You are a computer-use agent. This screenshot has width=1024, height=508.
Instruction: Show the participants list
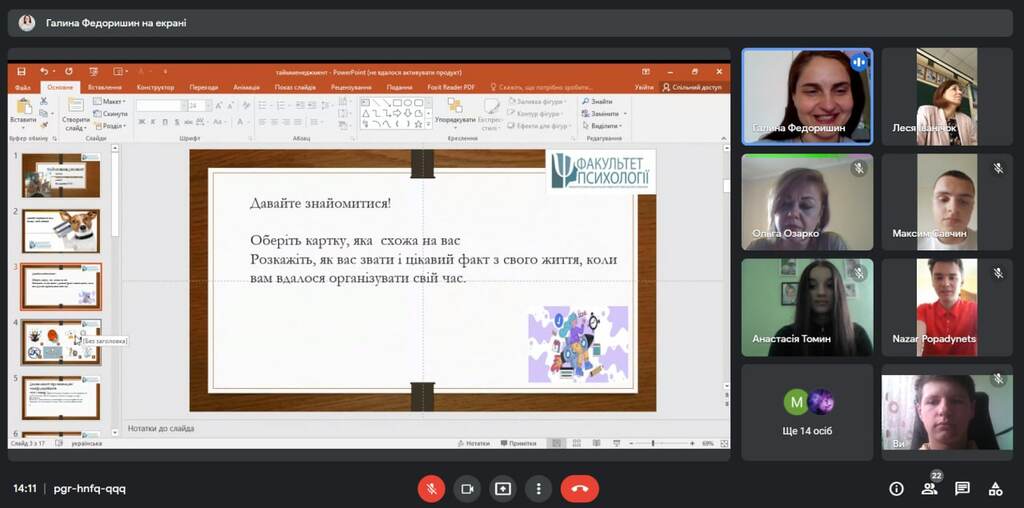click(929, 489)
